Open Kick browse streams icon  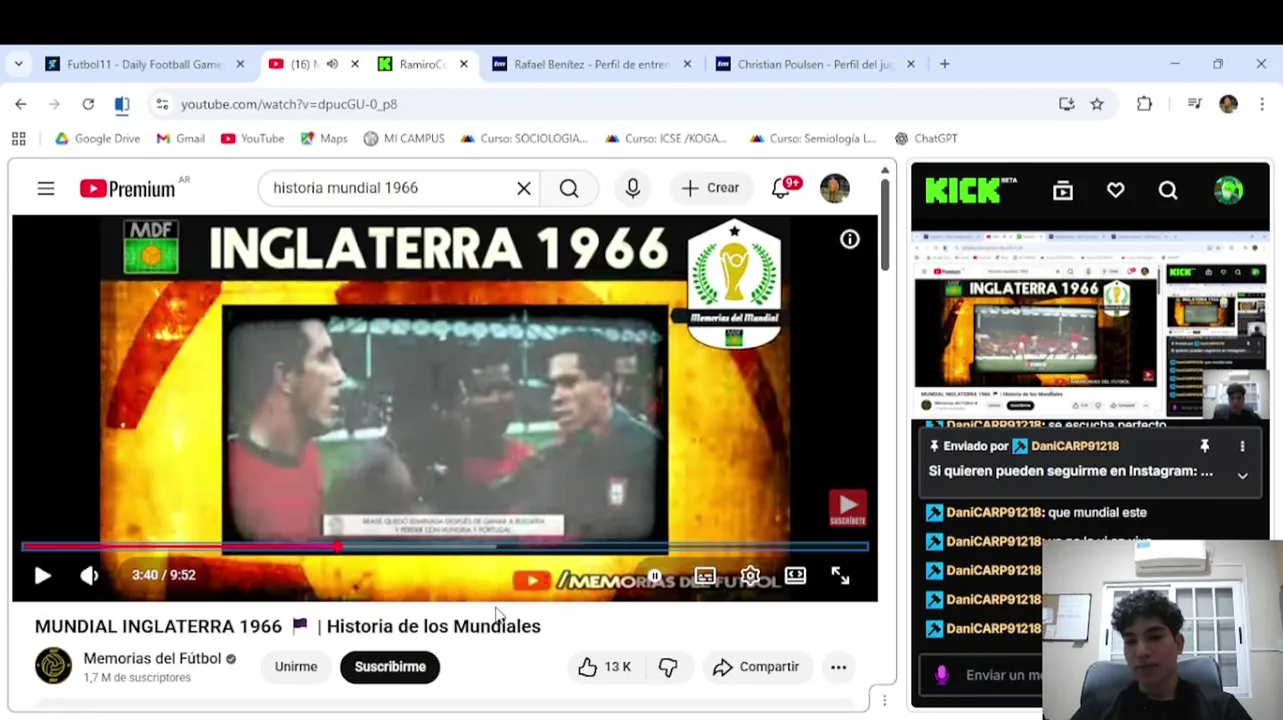pyautogui.click(x=1063, y=191)
